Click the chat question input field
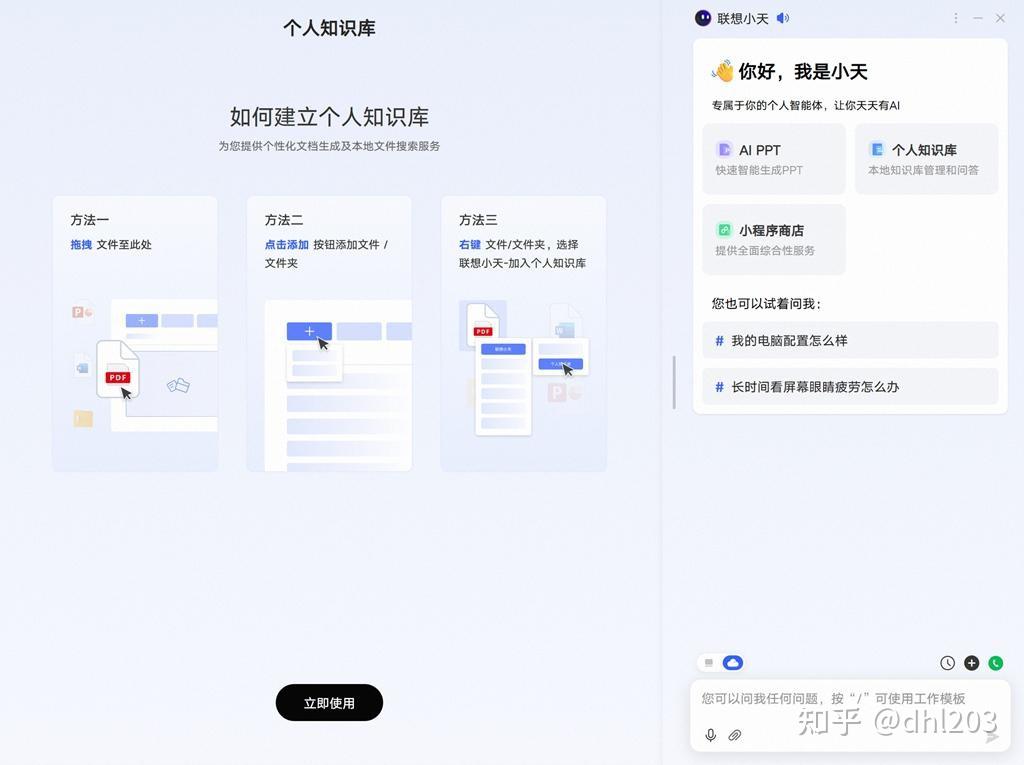Screen dimensions: 1024x765 pyautogui.click(x=850, y=715)
